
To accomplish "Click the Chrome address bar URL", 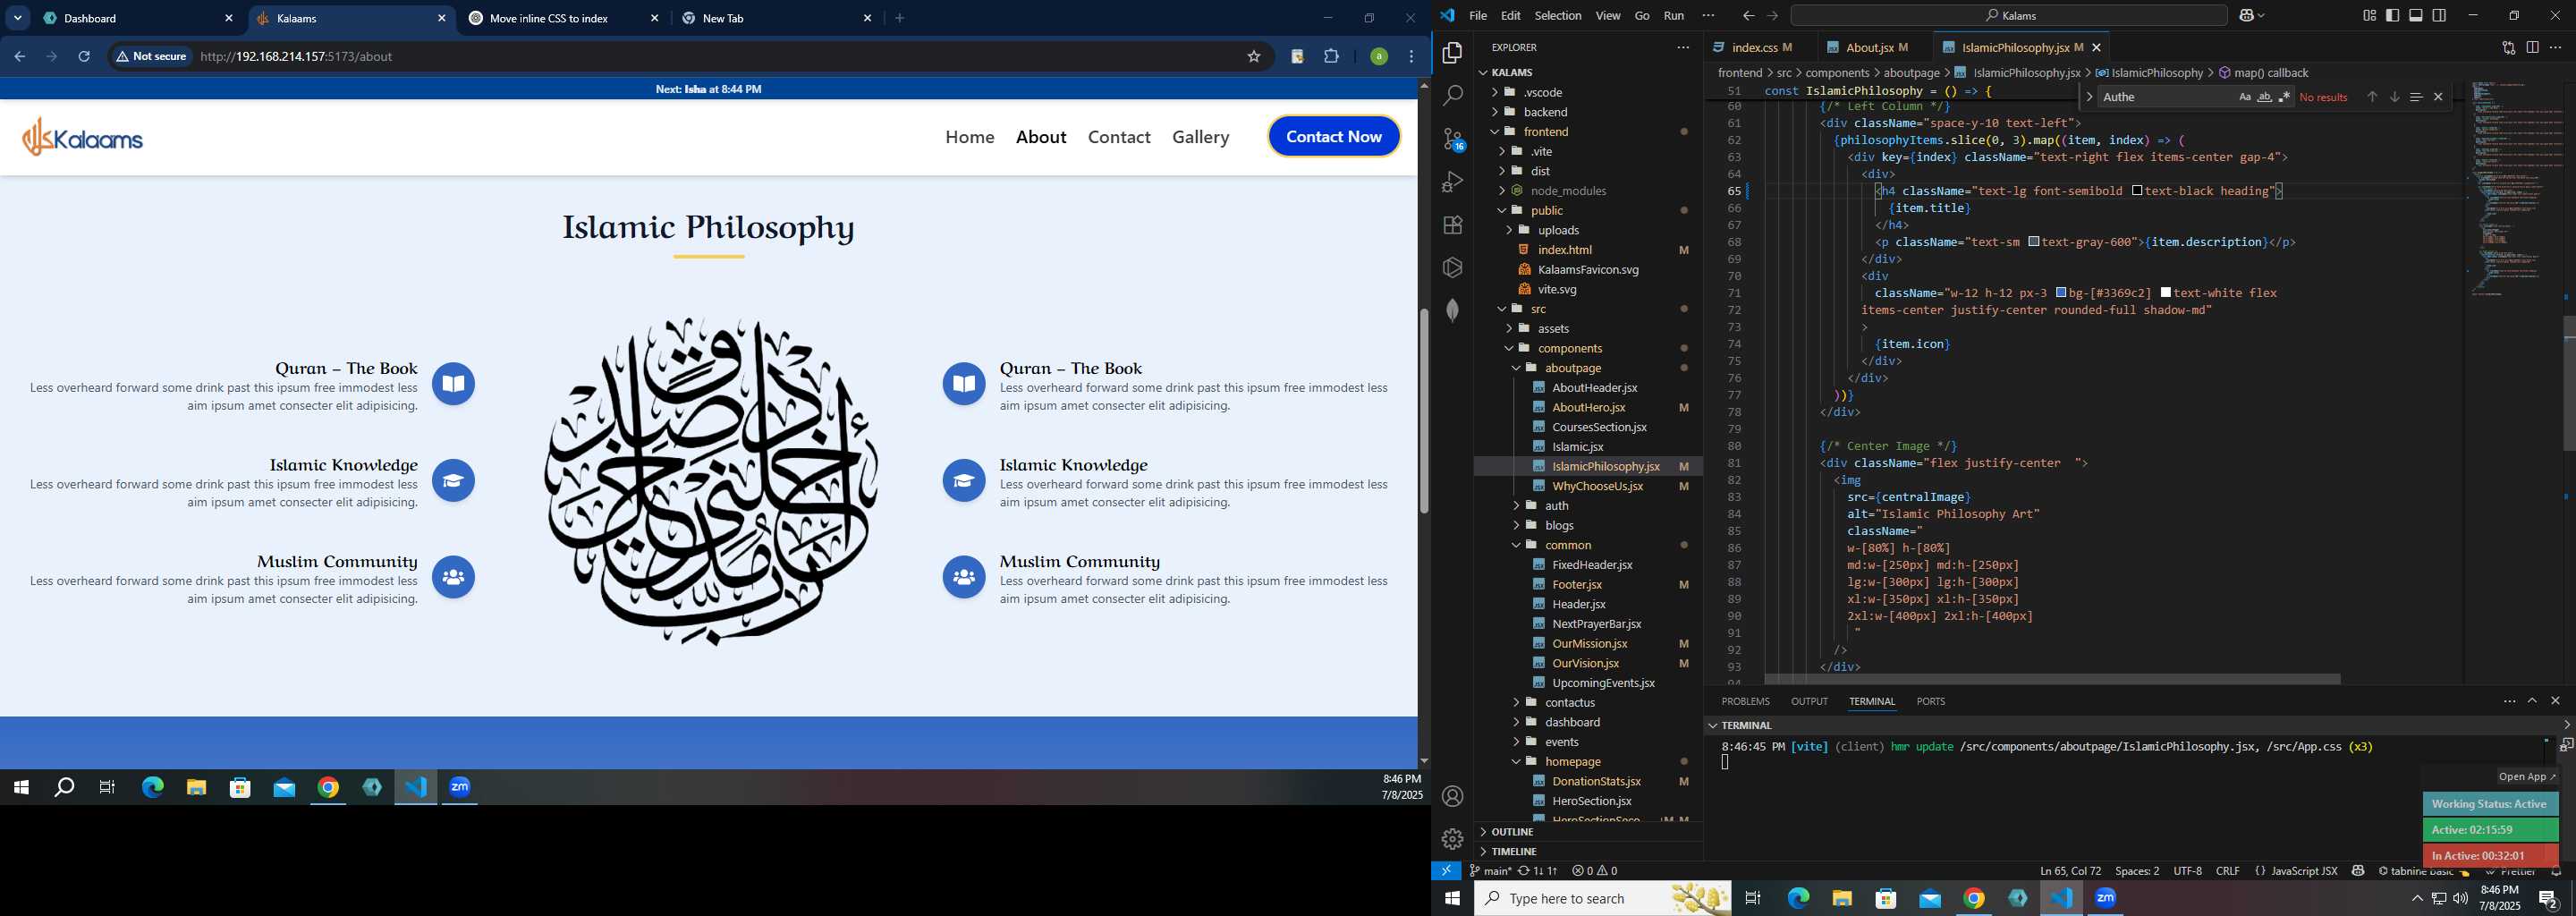I will [296, 57].
